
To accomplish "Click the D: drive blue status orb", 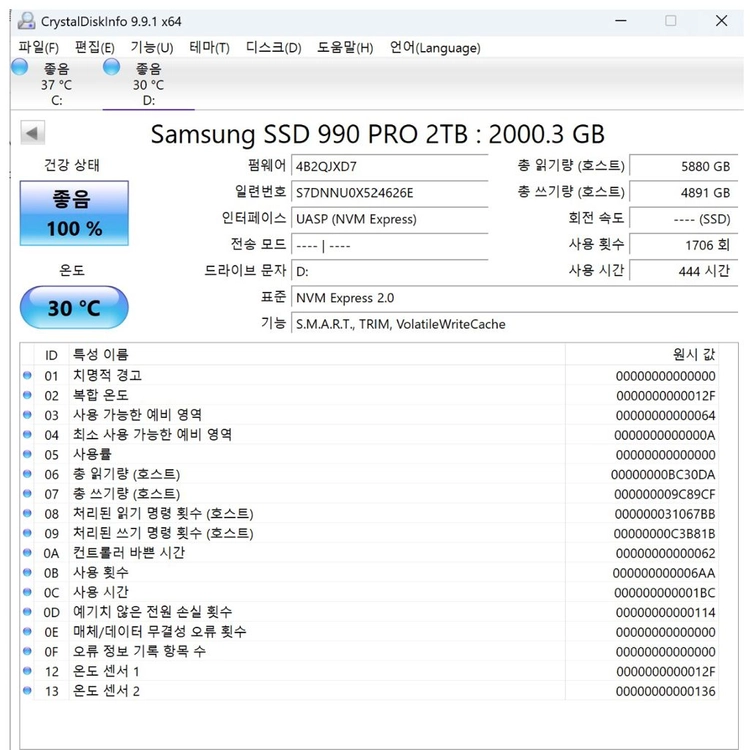I will click(x=111, y=67).
